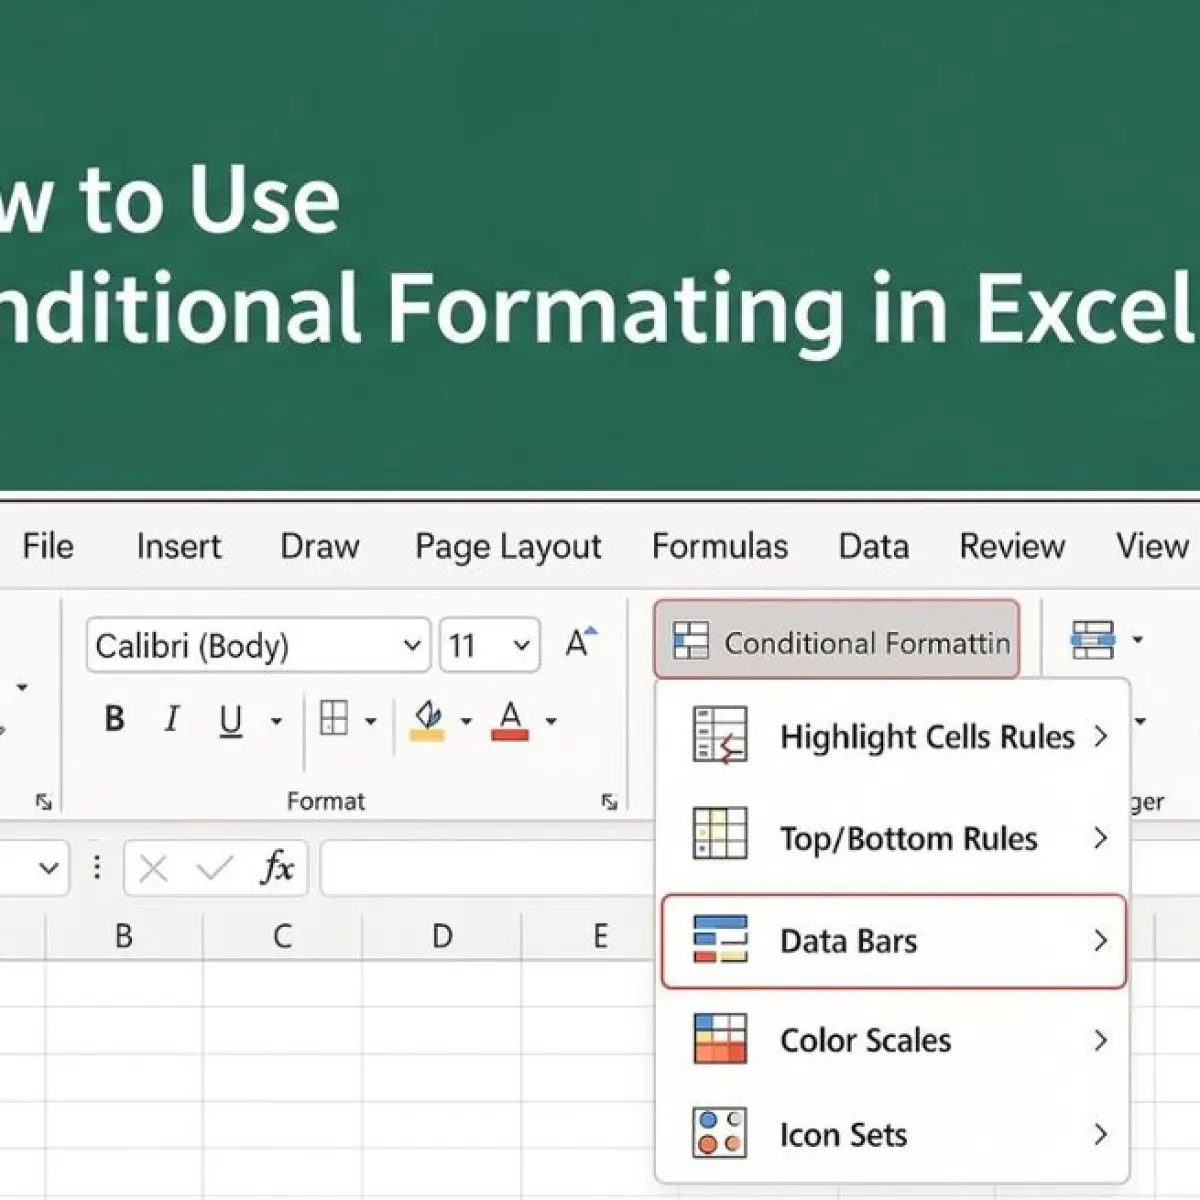Viewport: 1200px width, 1200px height.
Task: Click the formula bar options dots
Action: point(97,866)
